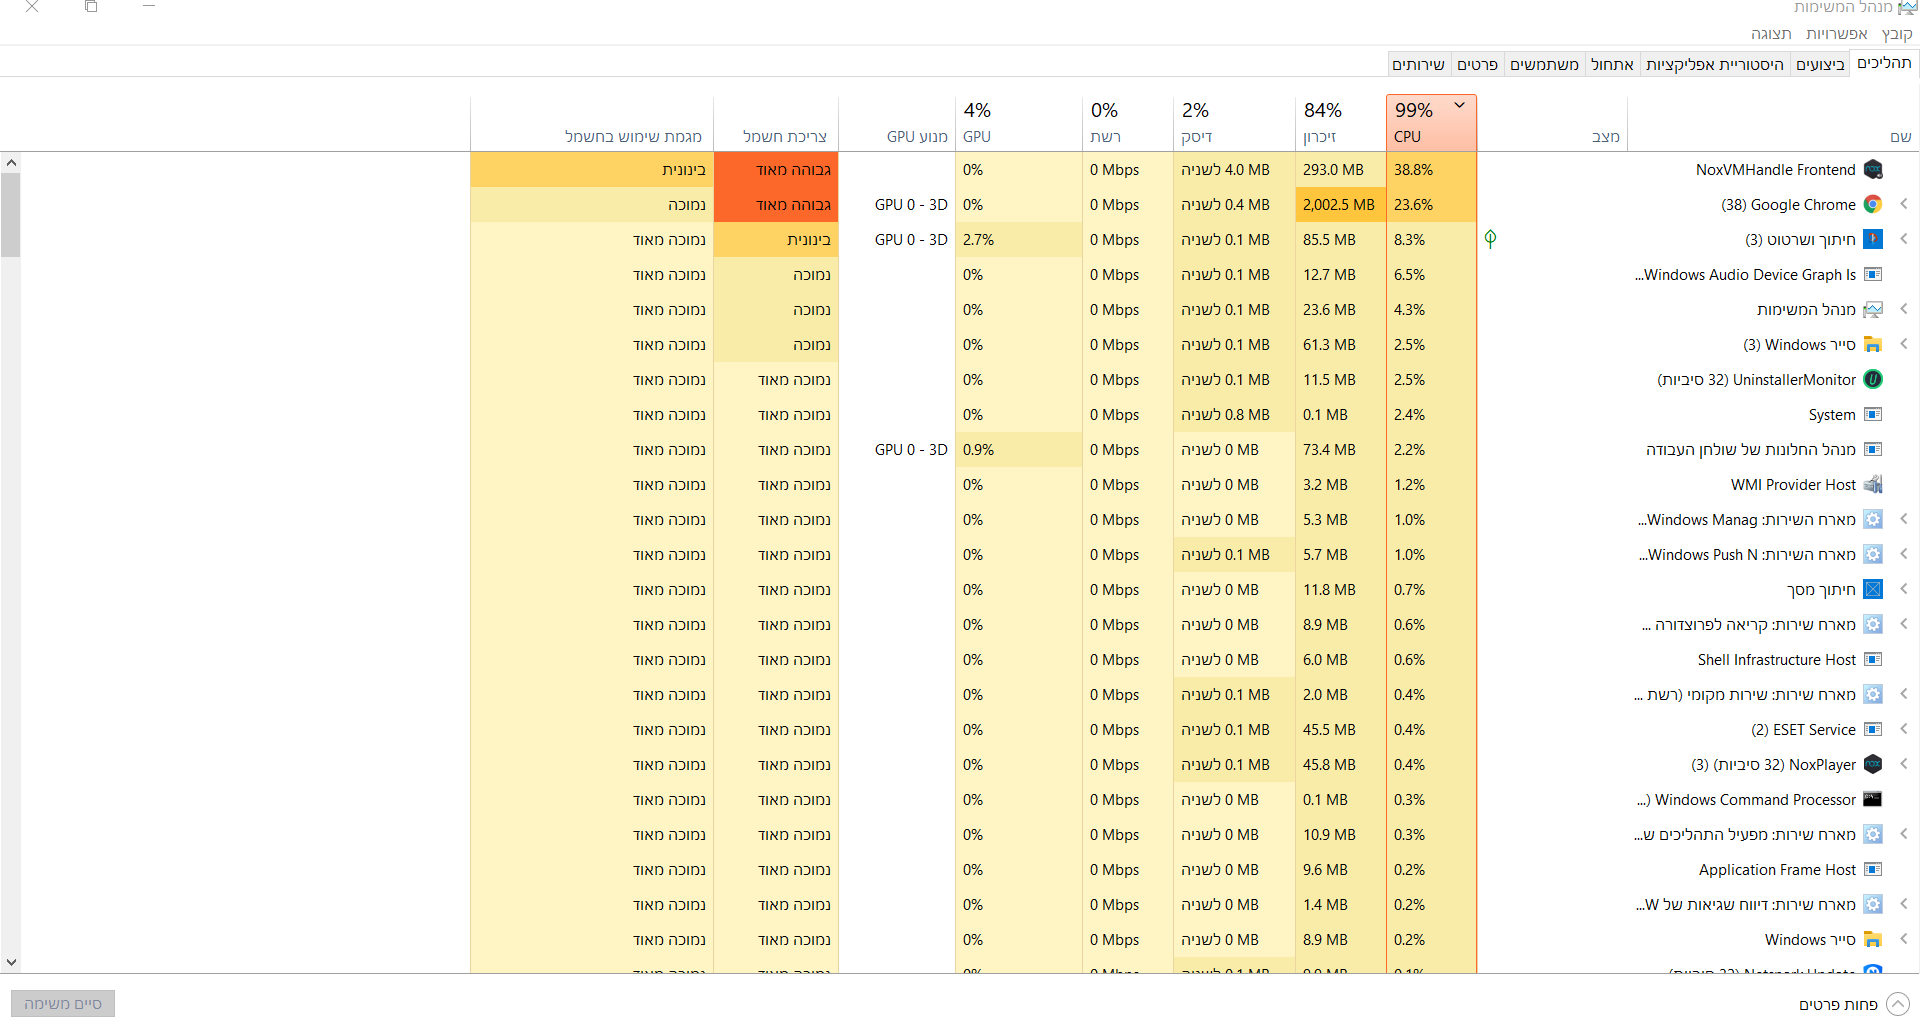
Task: Expand the סייר Windows (3) group
Action: [x=1904, y=344]
